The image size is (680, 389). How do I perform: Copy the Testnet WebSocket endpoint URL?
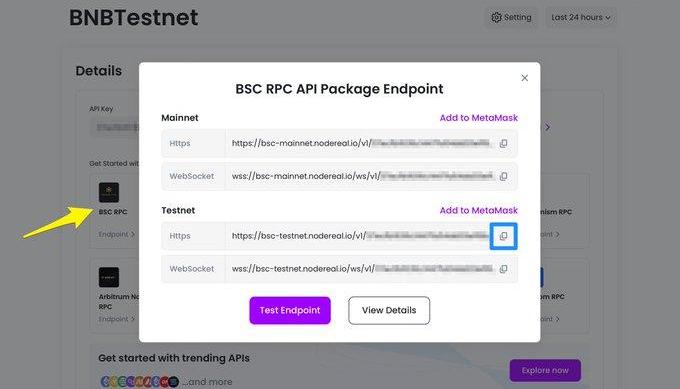pyautogui.click(x=503, y=269)
